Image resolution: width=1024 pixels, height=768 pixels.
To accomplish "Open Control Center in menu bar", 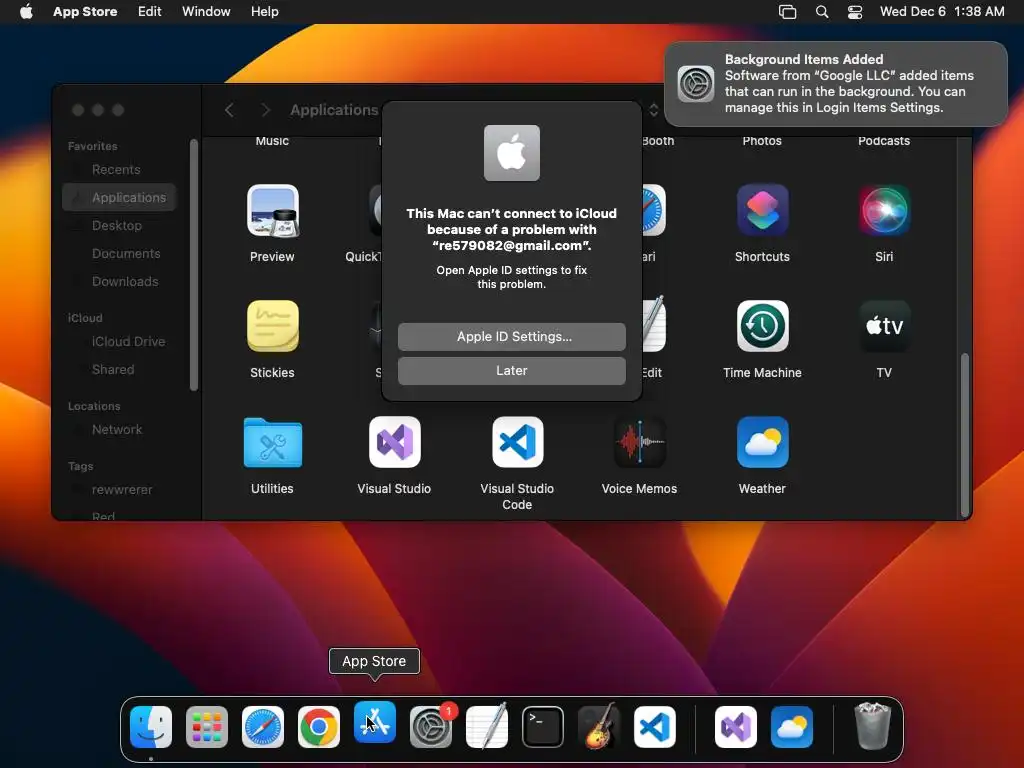I will click(855, 12).
